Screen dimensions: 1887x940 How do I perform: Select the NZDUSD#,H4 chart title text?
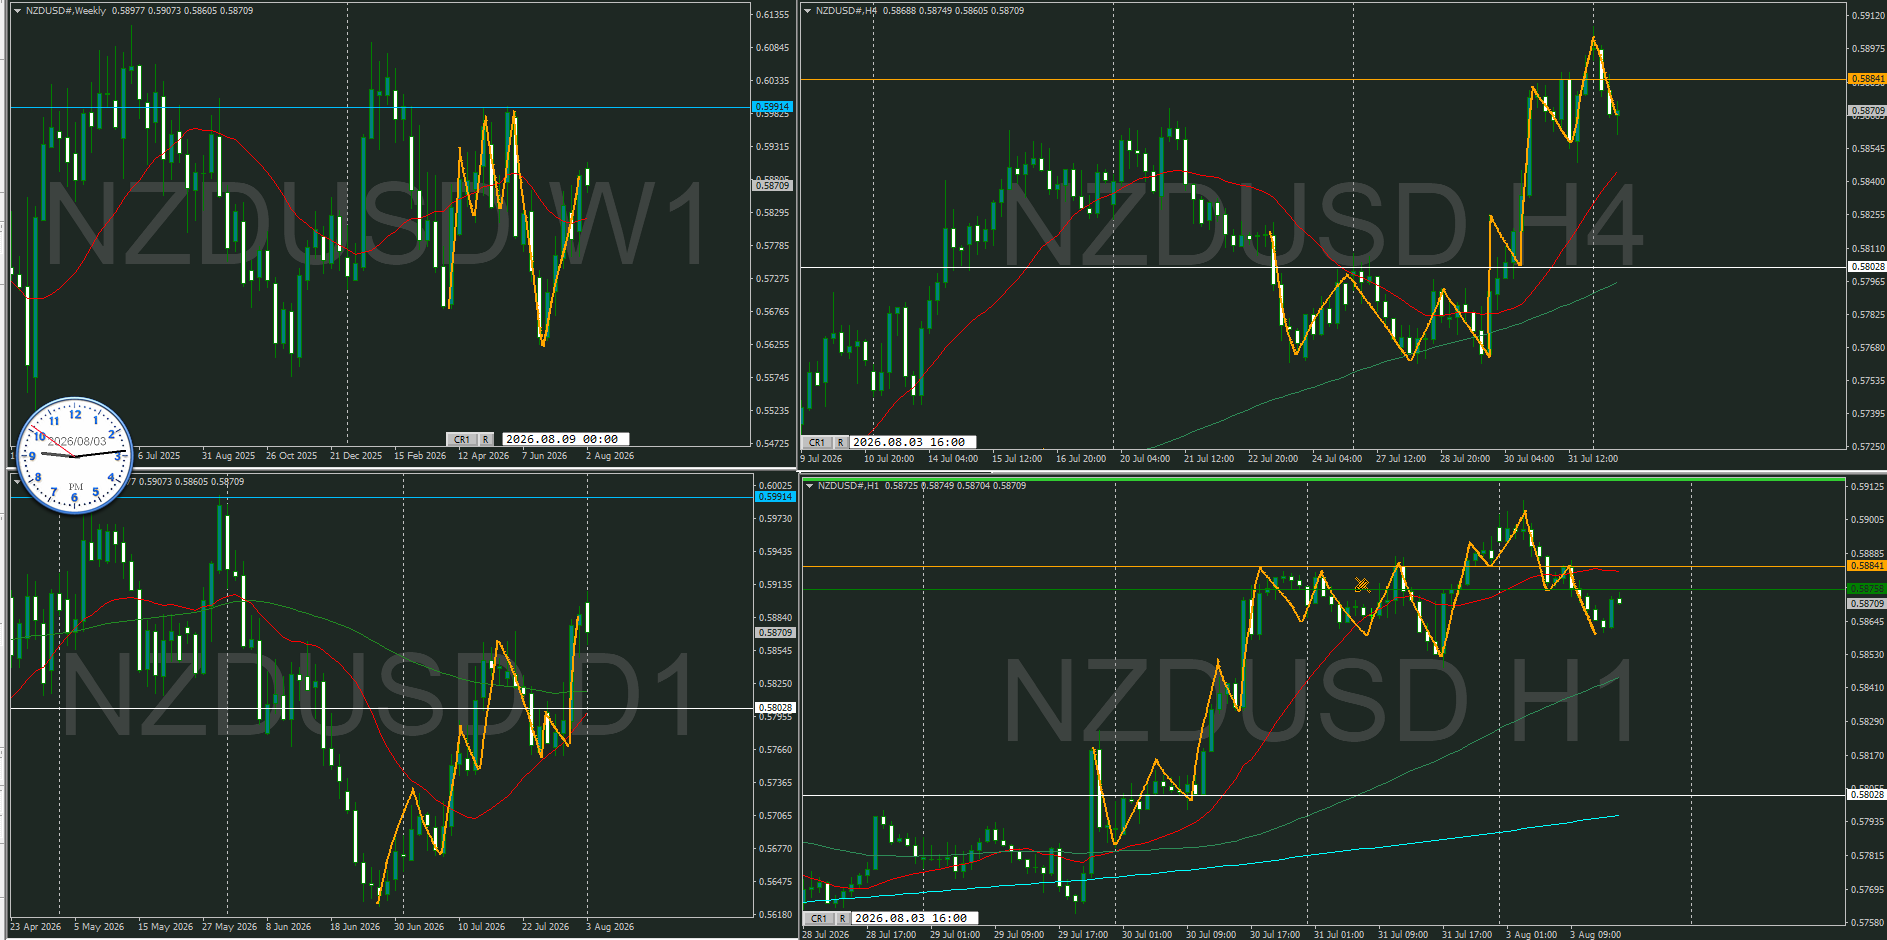coord(846,11)
